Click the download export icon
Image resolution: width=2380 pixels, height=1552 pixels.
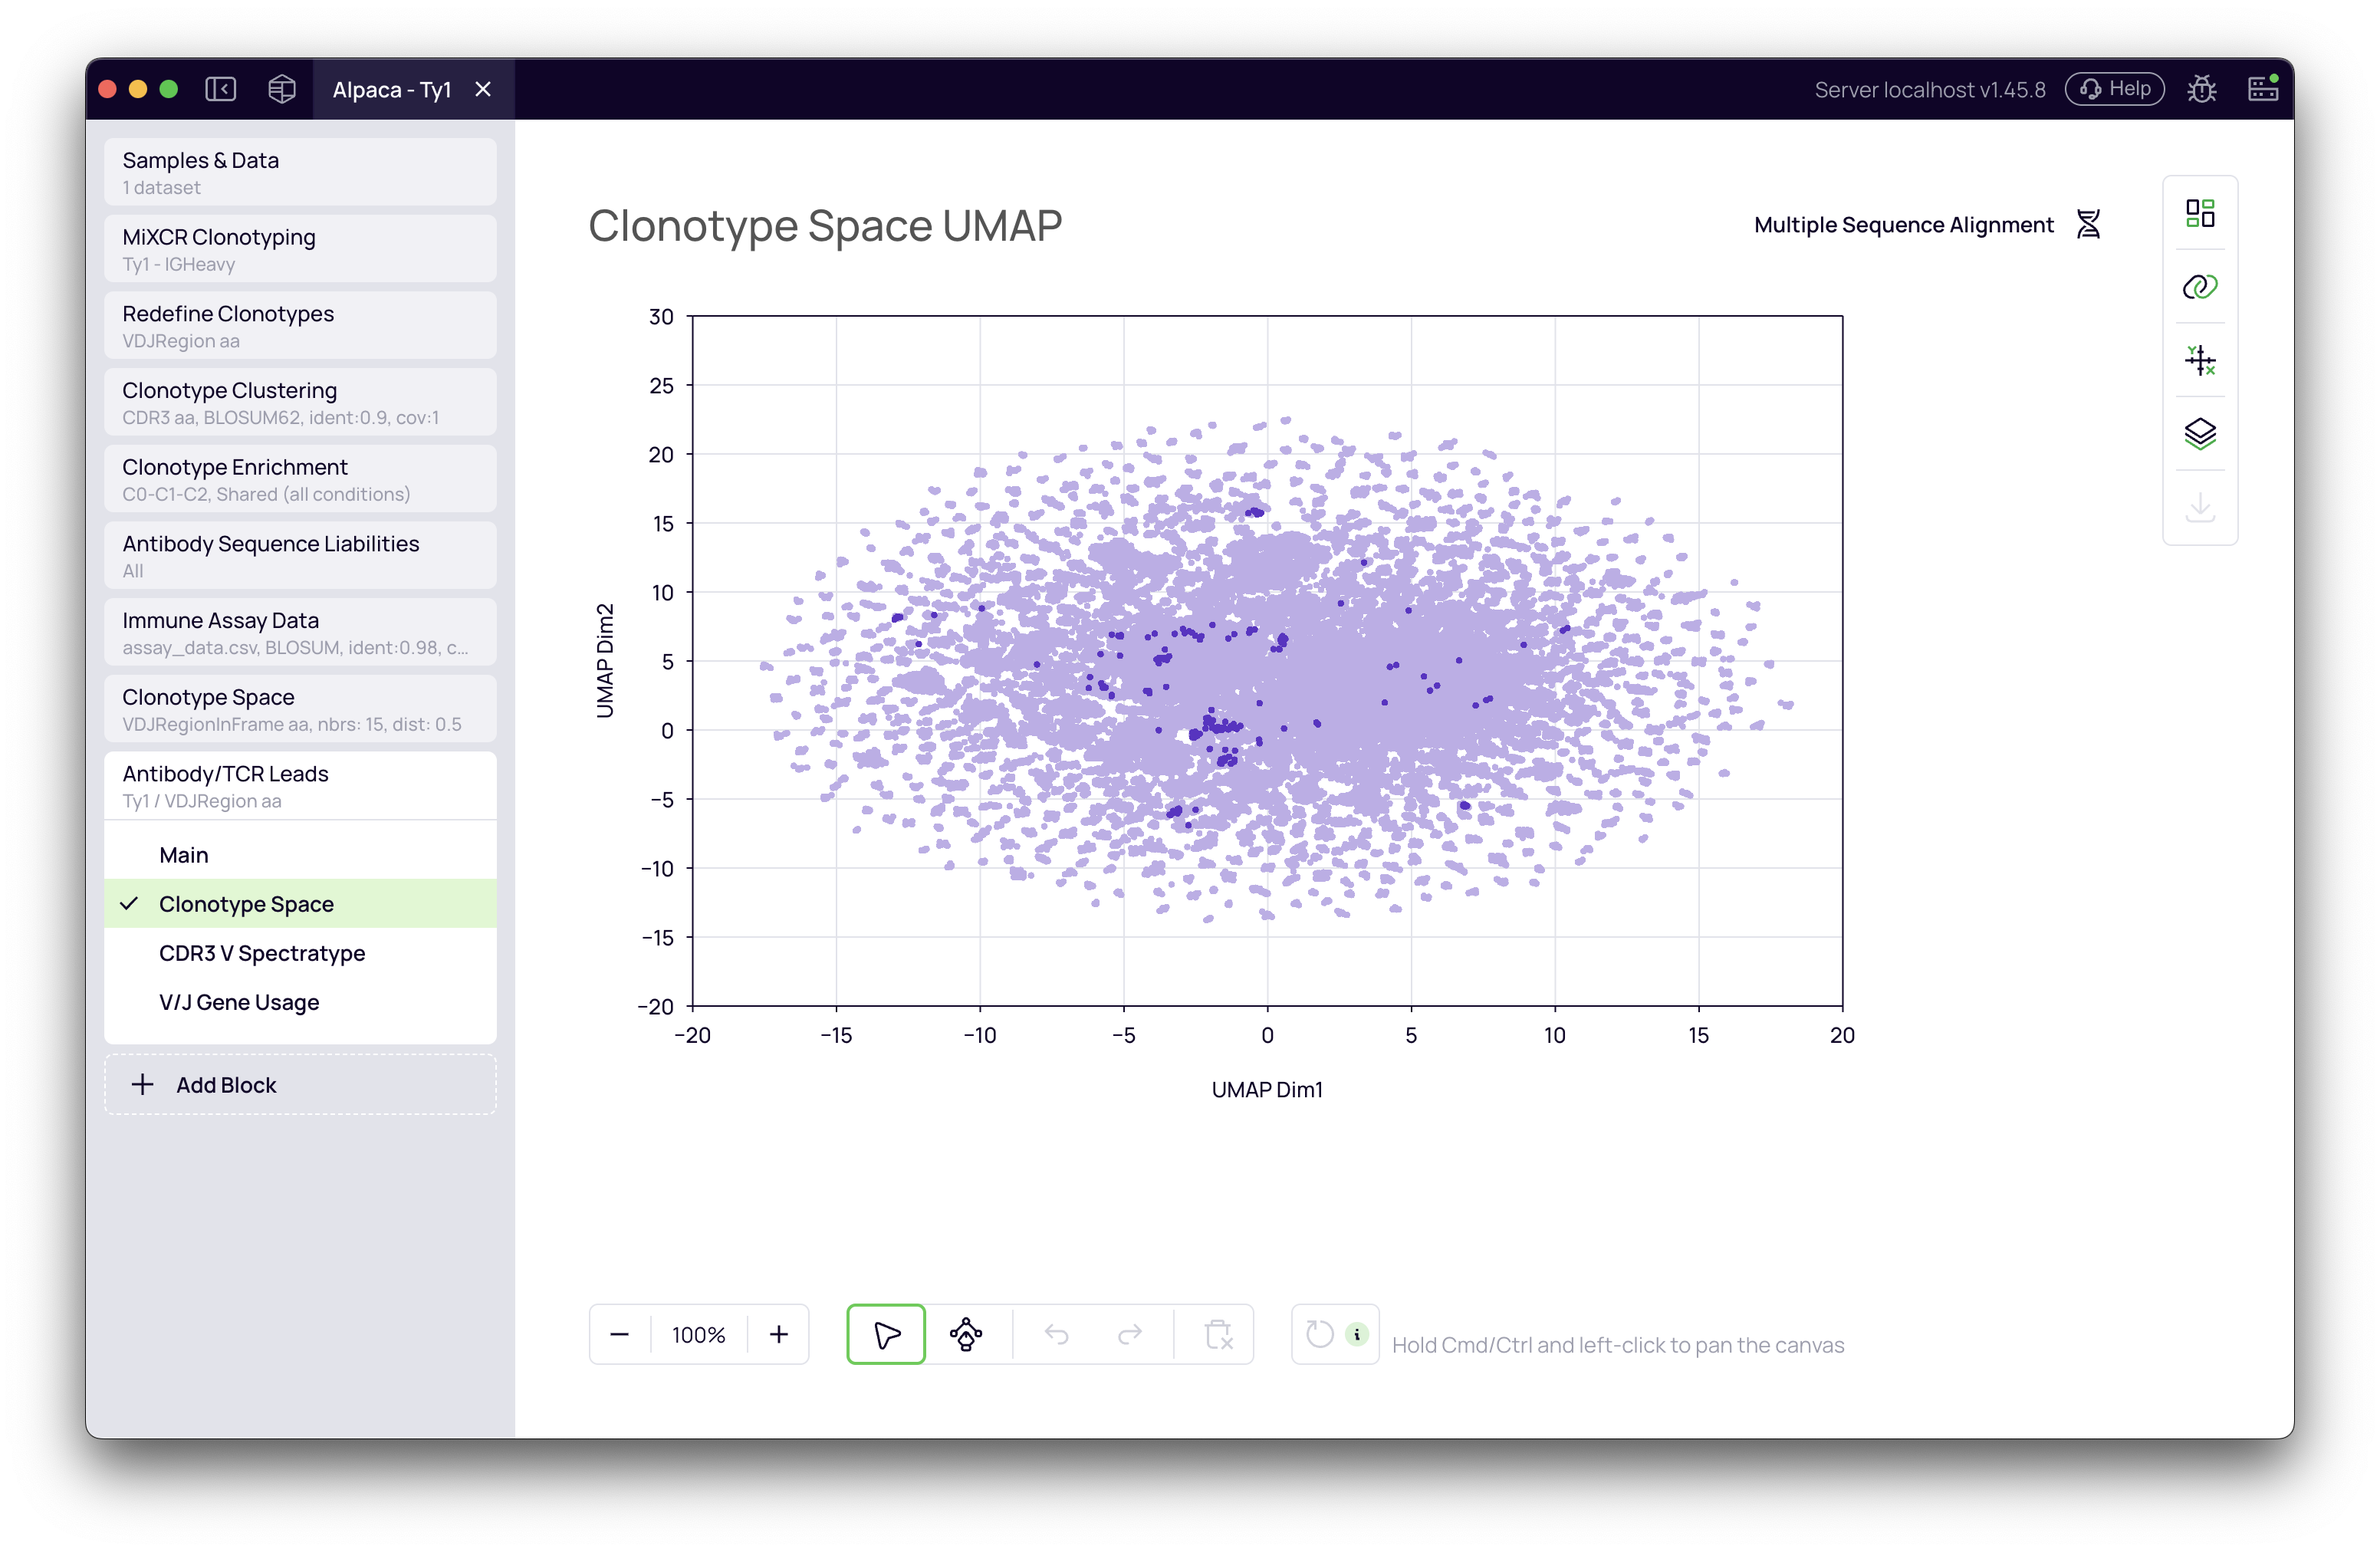(x=2199, y=507)
